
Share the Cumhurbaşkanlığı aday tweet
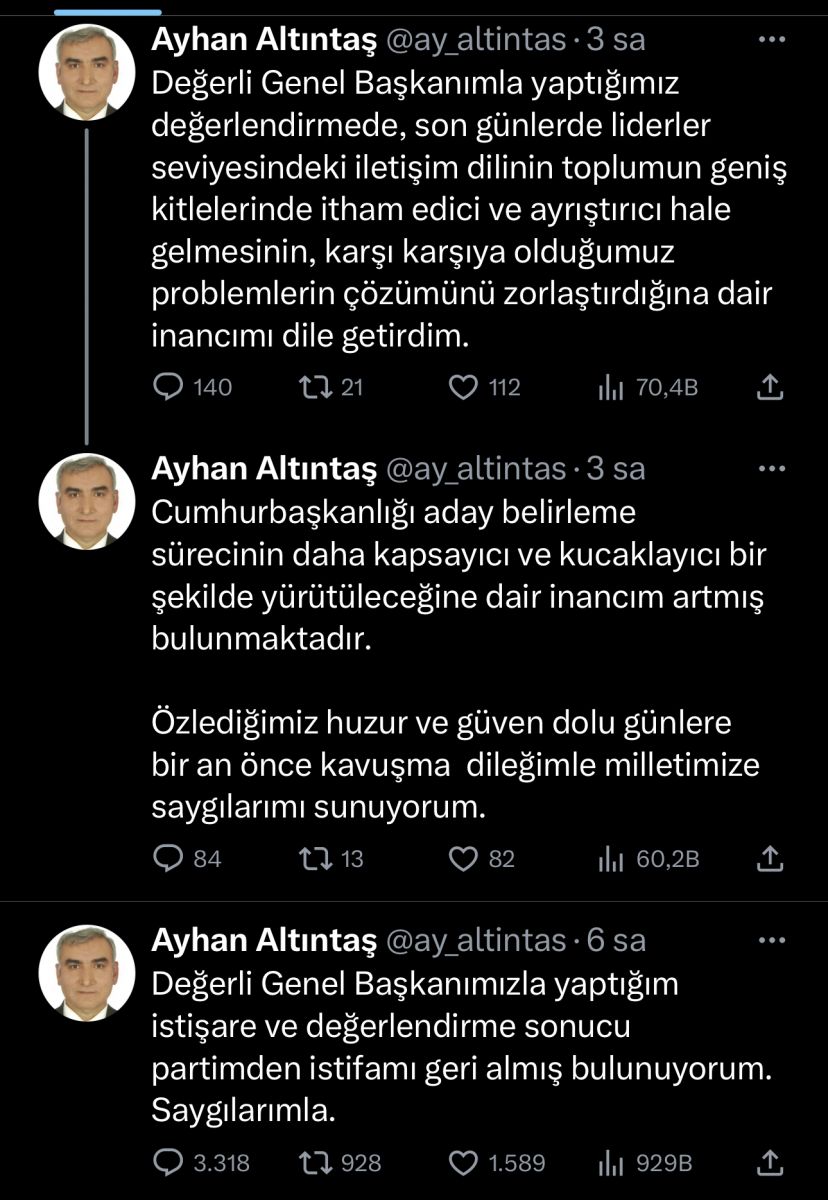tap(770, 858)
